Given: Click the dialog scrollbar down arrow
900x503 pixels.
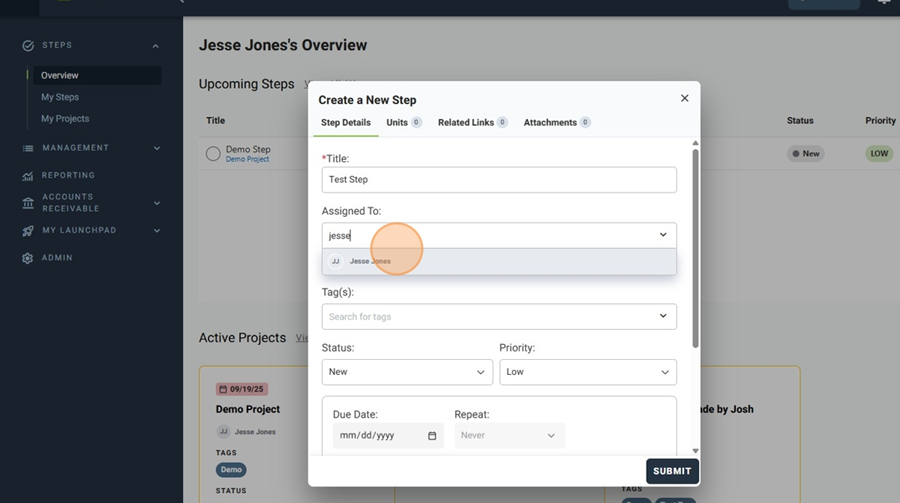Looking at the screenshot, I should [695, 451].
